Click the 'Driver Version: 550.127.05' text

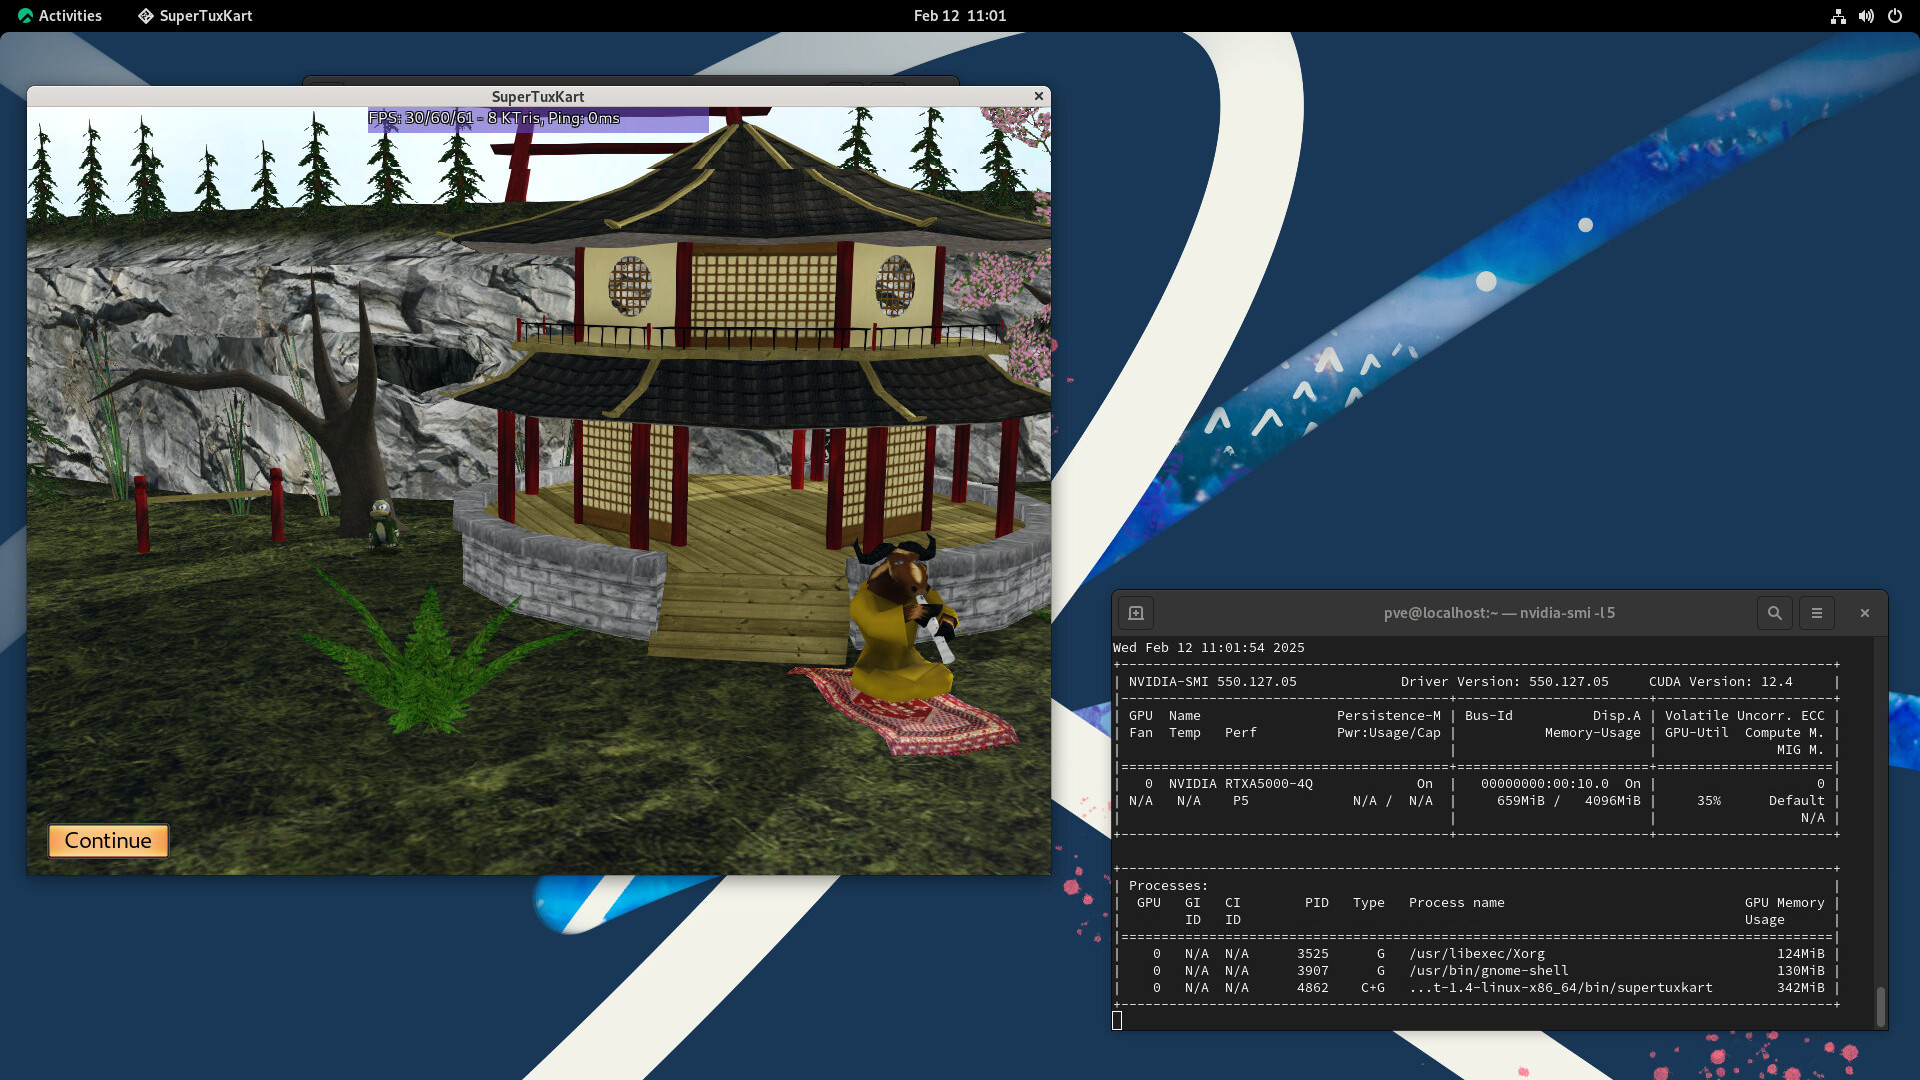1505,682
